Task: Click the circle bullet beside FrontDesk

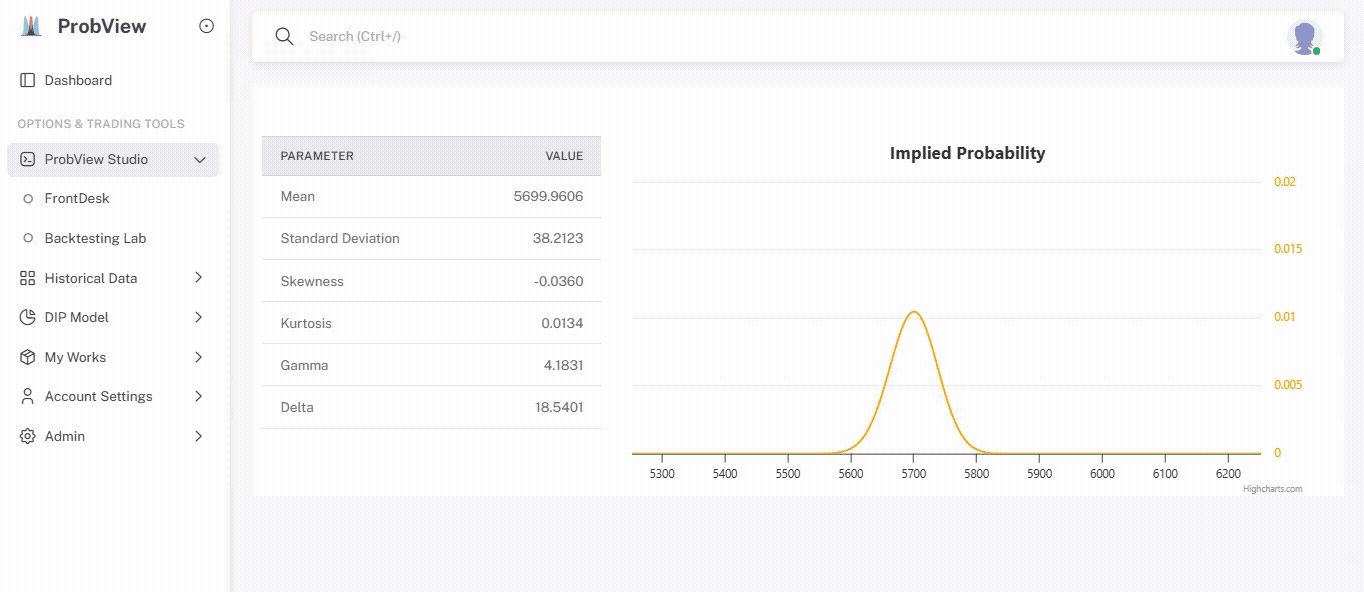Action: coord(28,198)
